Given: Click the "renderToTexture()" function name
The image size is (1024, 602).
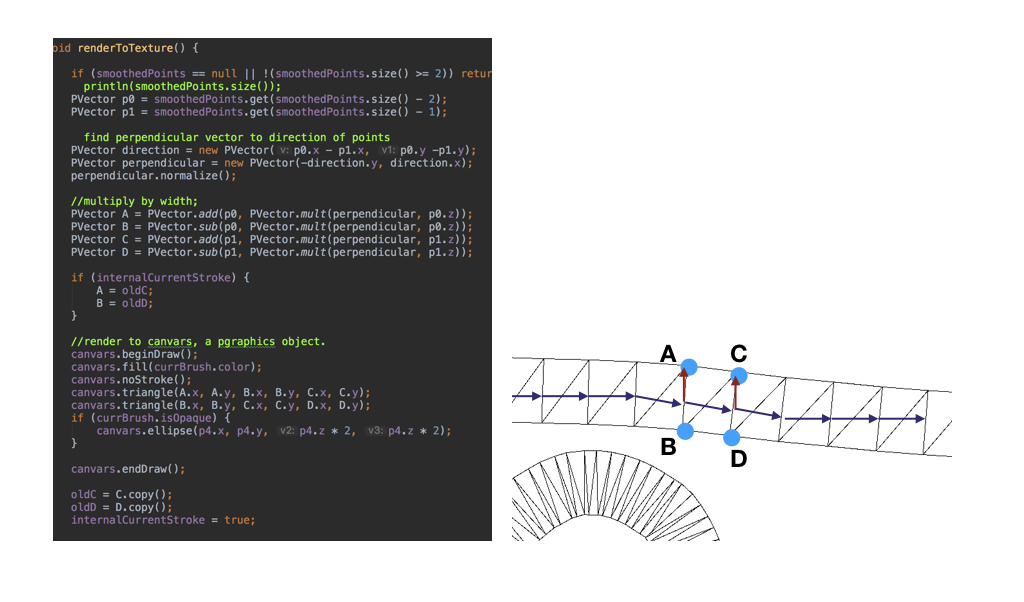Looking at the screenshot, I should pos(131,48).
